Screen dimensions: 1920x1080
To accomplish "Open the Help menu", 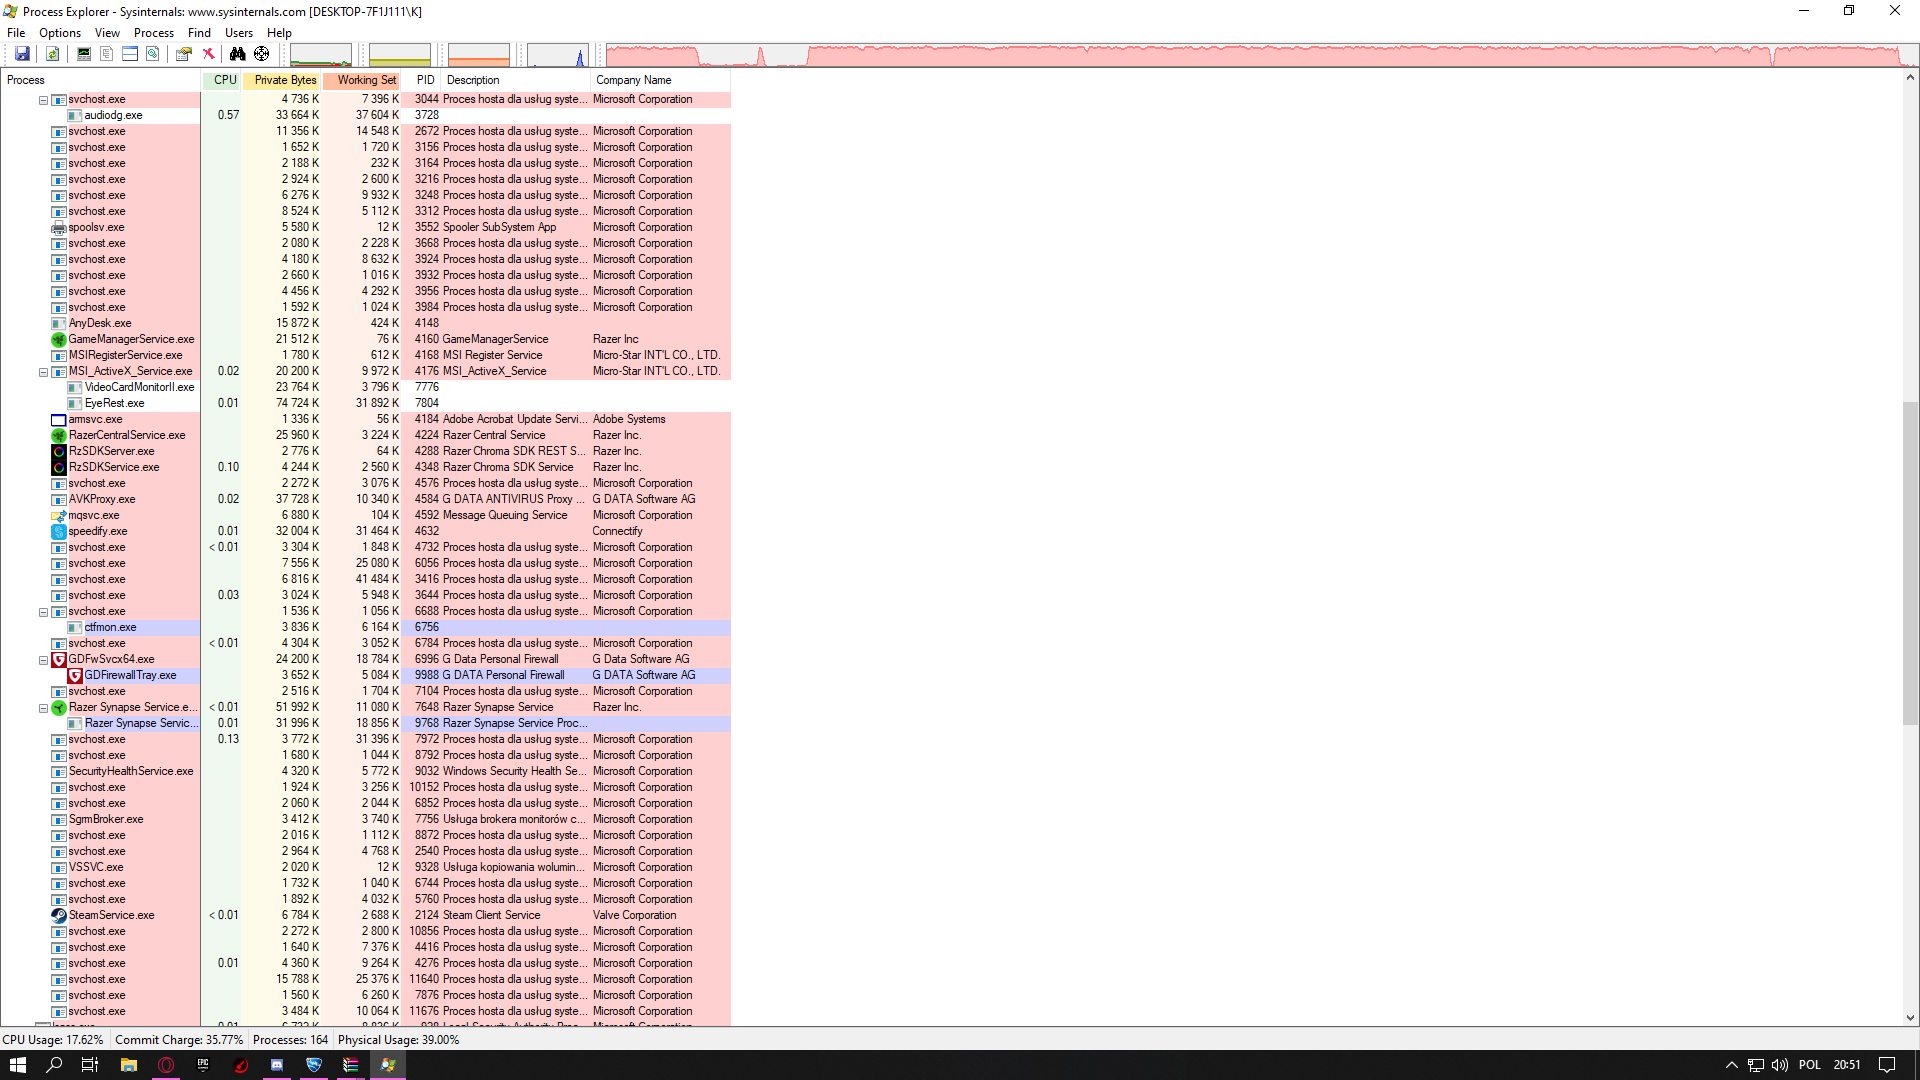I will click(x=279, y=33).
